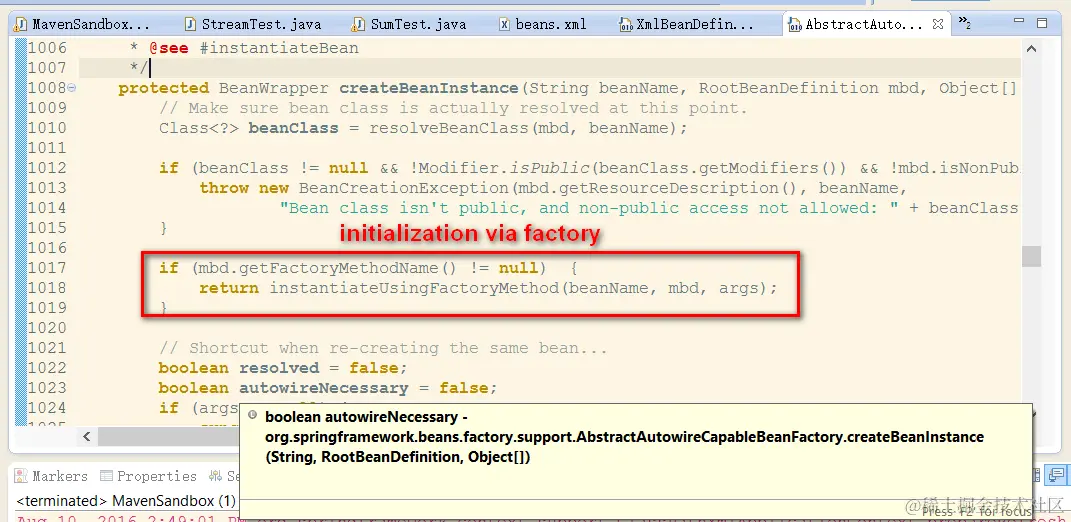The image size is (1071, 522).
Task: Click the variable icon in the hover tooltip
Action: pyautogui.click(x=253, y=415)
